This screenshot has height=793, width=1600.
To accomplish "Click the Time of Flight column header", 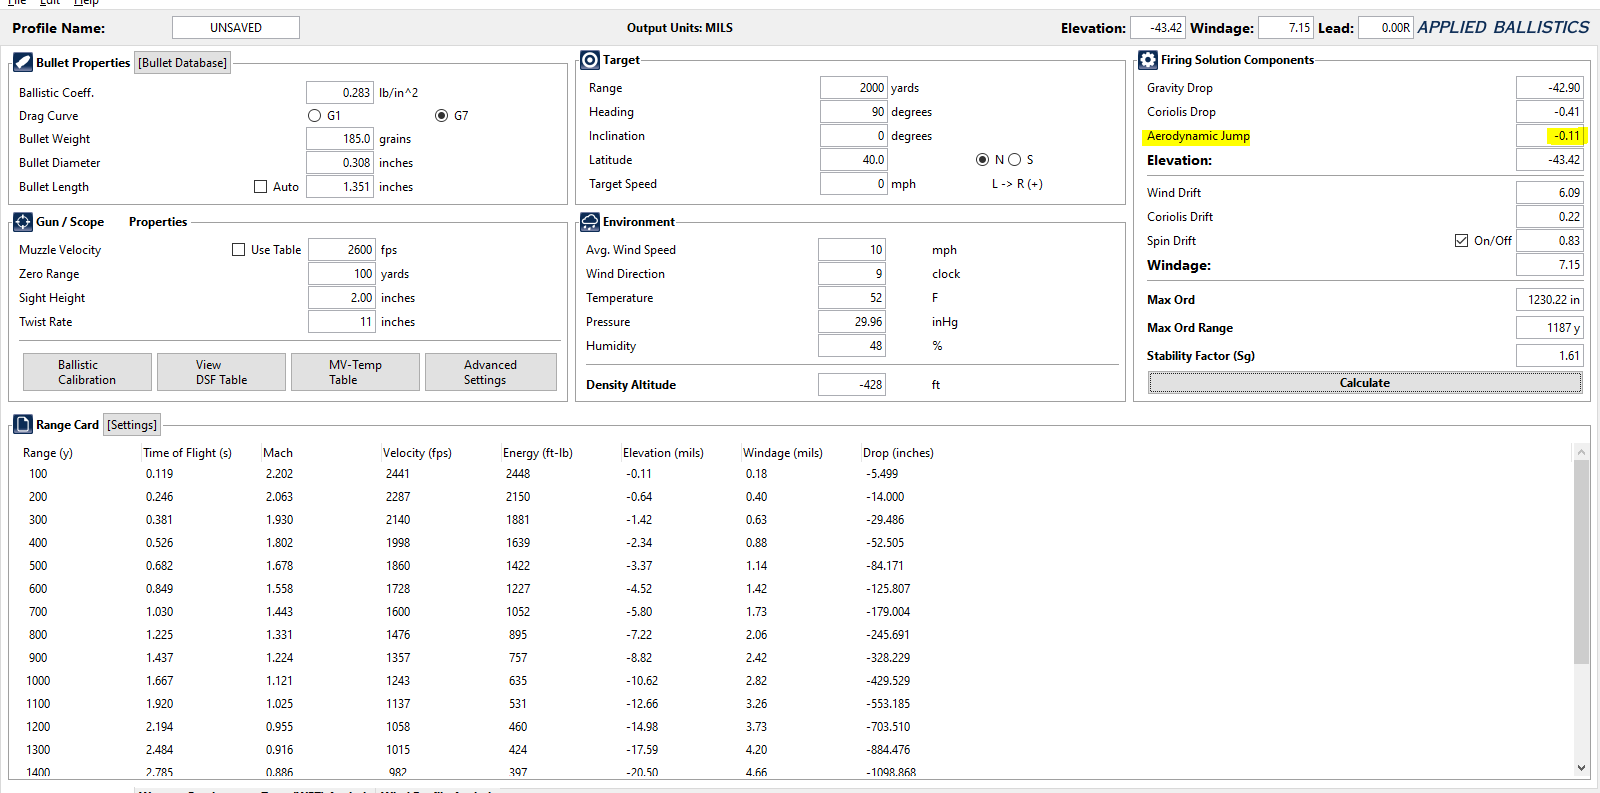I will [x=187, y=453].
